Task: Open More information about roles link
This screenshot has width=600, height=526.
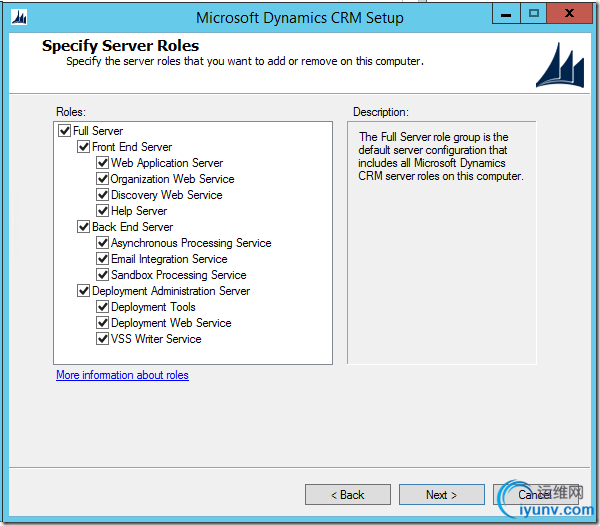Action: tap(122, 375)
